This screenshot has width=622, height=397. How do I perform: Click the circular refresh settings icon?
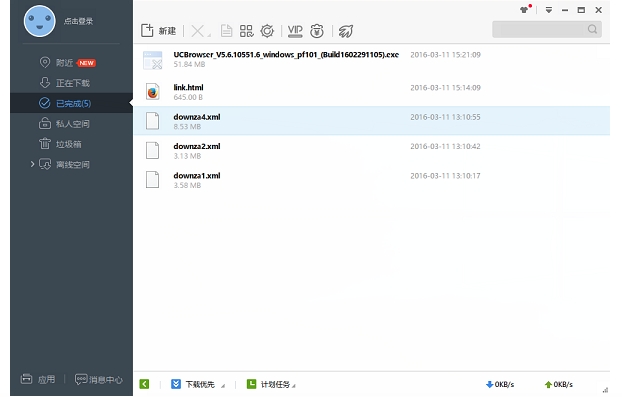click(267, 31)
